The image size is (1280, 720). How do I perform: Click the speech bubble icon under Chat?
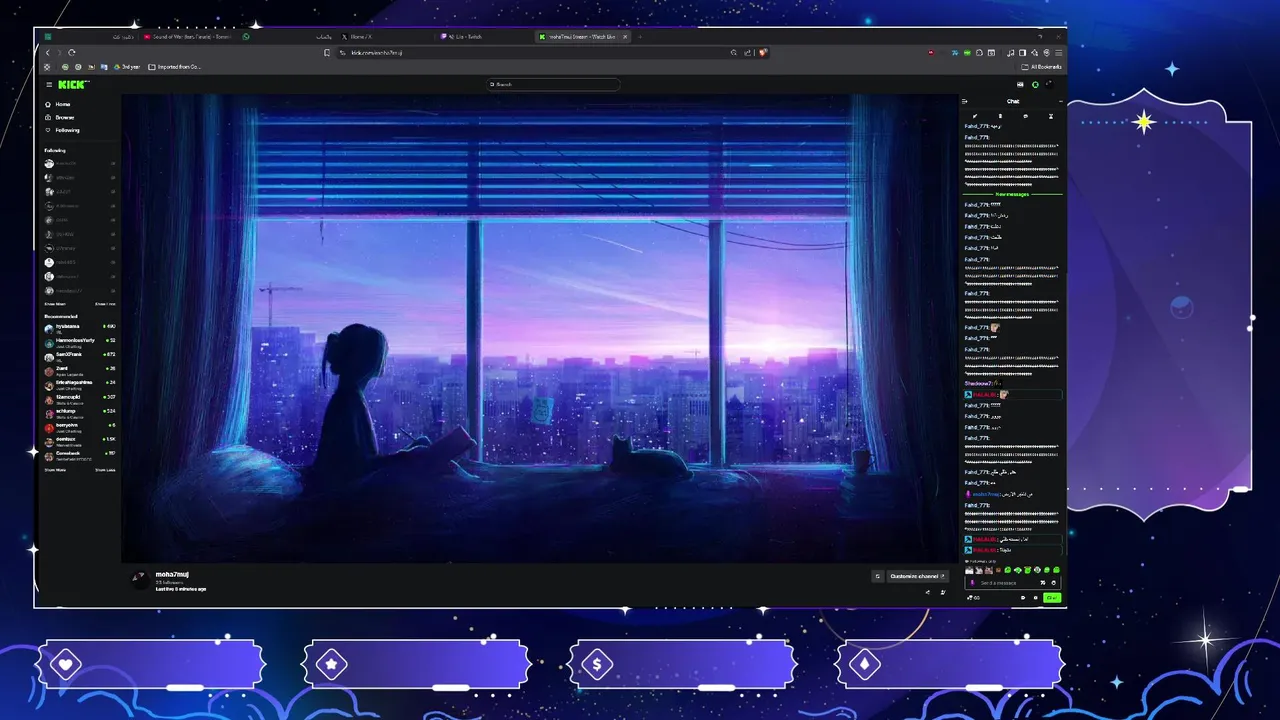pos(1025,116)
